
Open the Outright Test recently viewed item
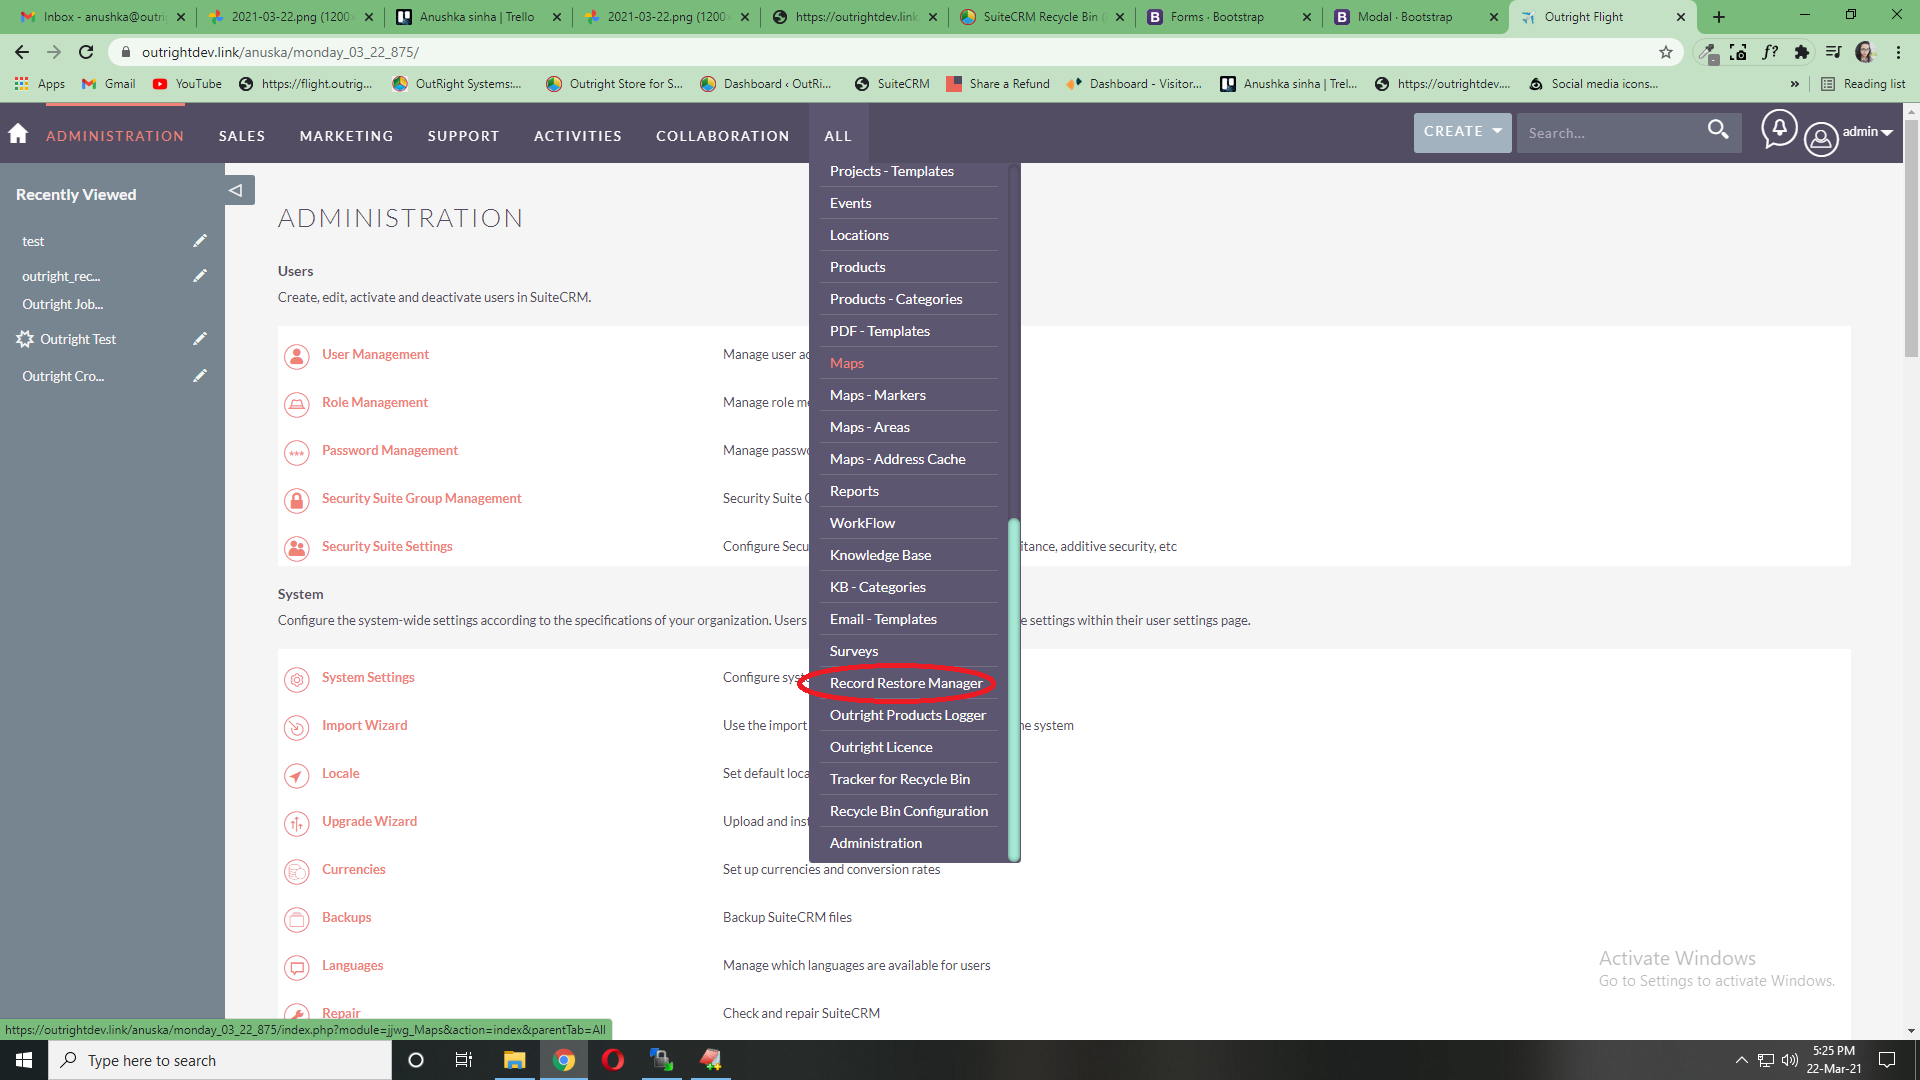point(78,339)
